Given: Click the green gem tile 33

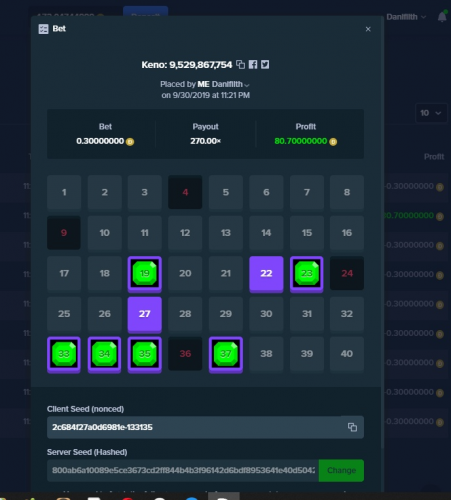Looking at the screenshot, I should pos(64,355).
